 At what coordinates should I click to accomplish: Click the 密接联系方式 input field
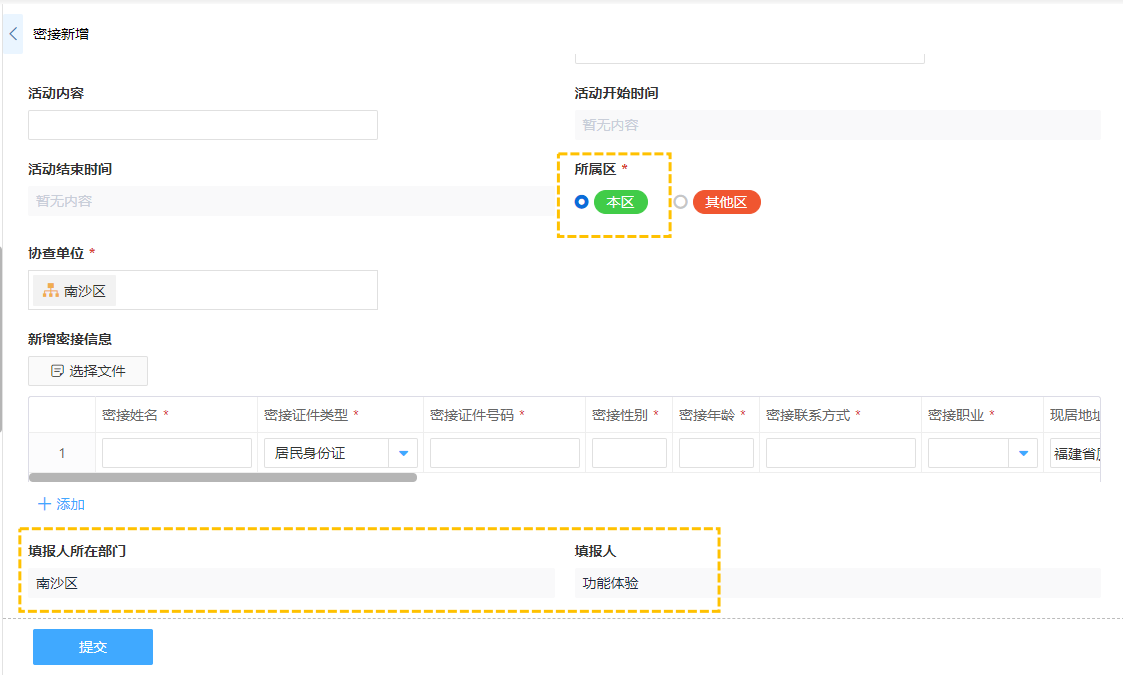840,453
